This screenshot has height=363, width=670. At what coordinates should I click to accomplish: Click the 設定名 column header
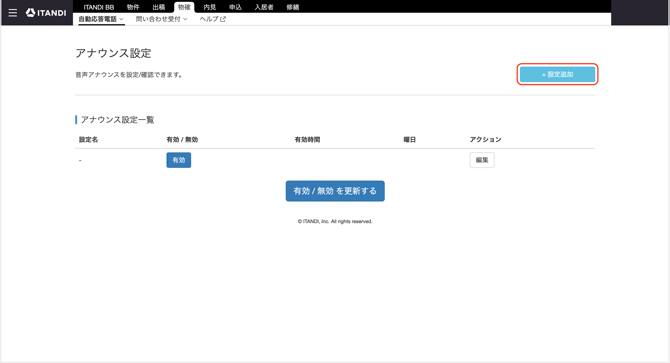(x=88, y=140)
